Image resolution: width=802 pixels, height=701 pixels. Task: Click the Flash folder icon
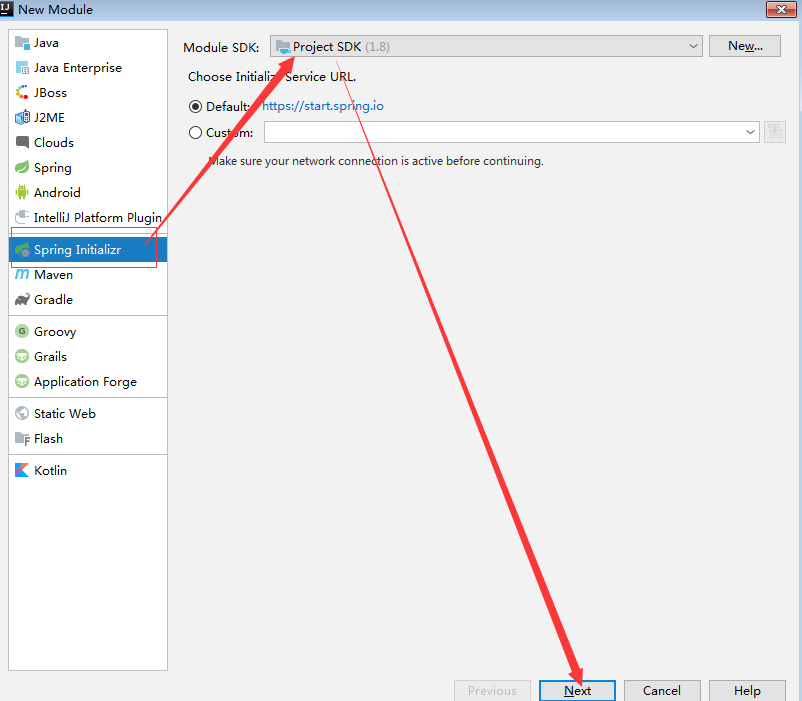22,439
